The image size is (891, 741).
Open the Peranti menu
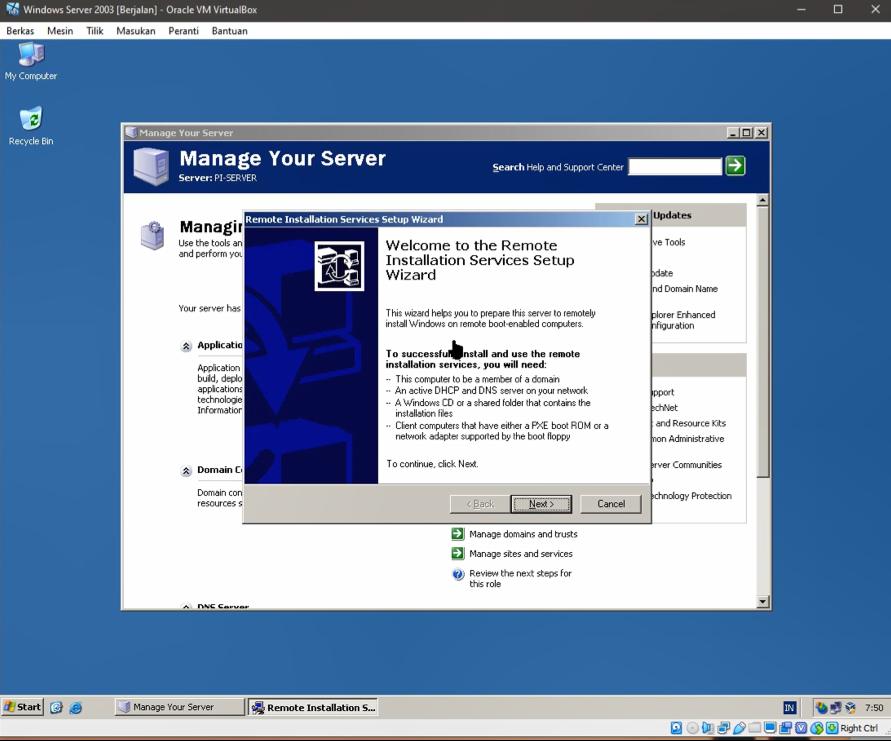pos(184,31)
